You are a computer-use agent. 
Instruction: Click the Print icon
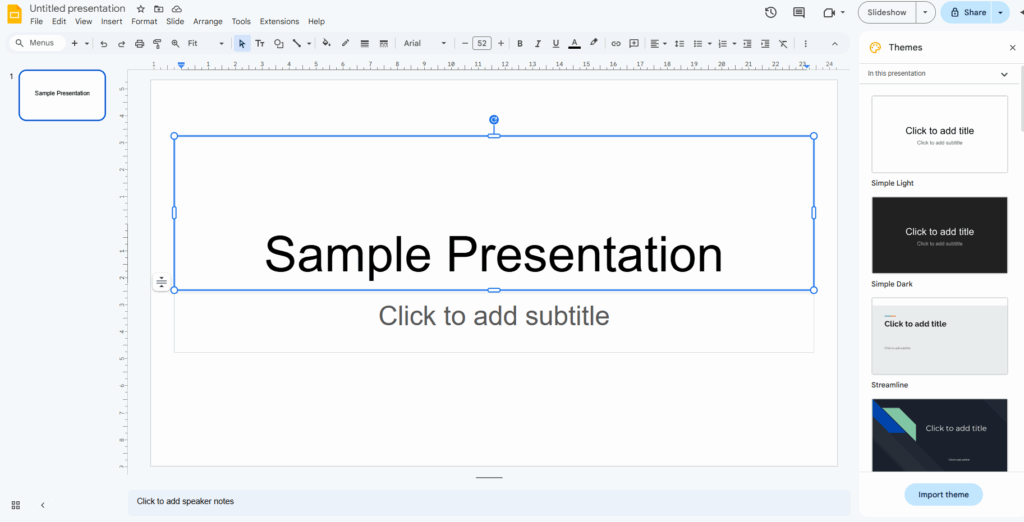point(139,44)
